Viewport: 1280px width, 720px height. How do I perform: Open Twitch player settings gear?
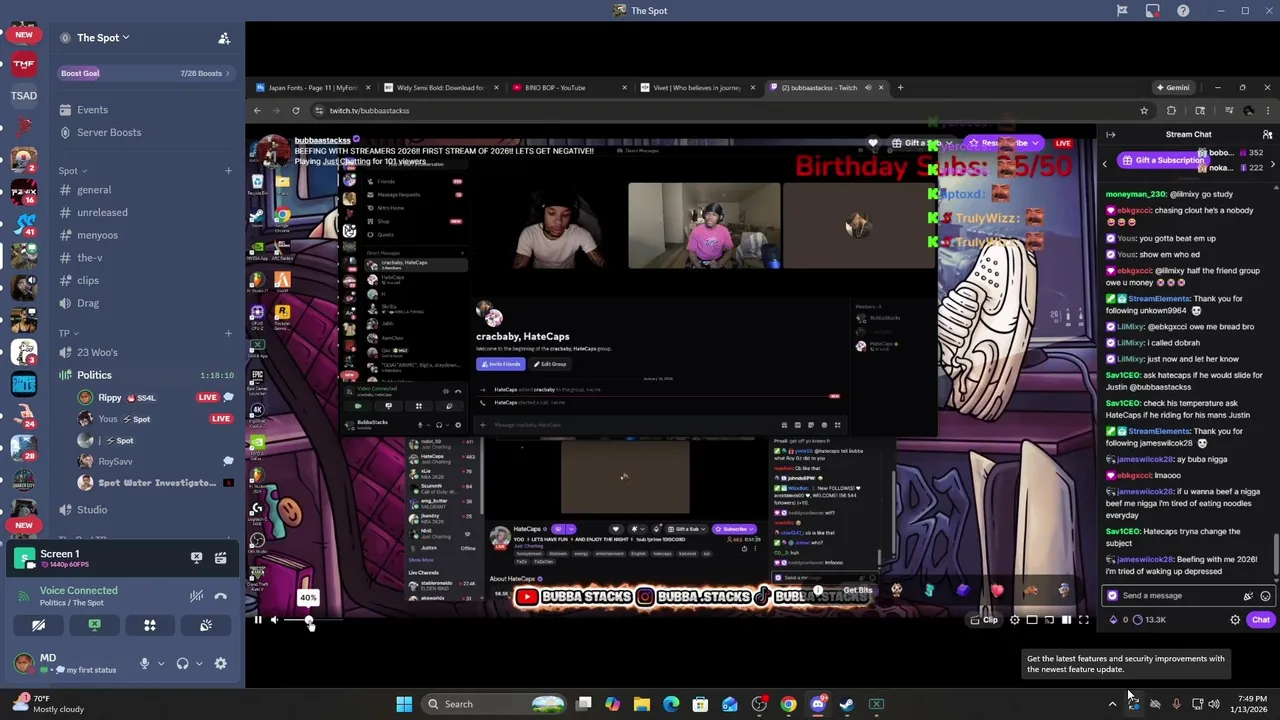[x=1014, y=620]
